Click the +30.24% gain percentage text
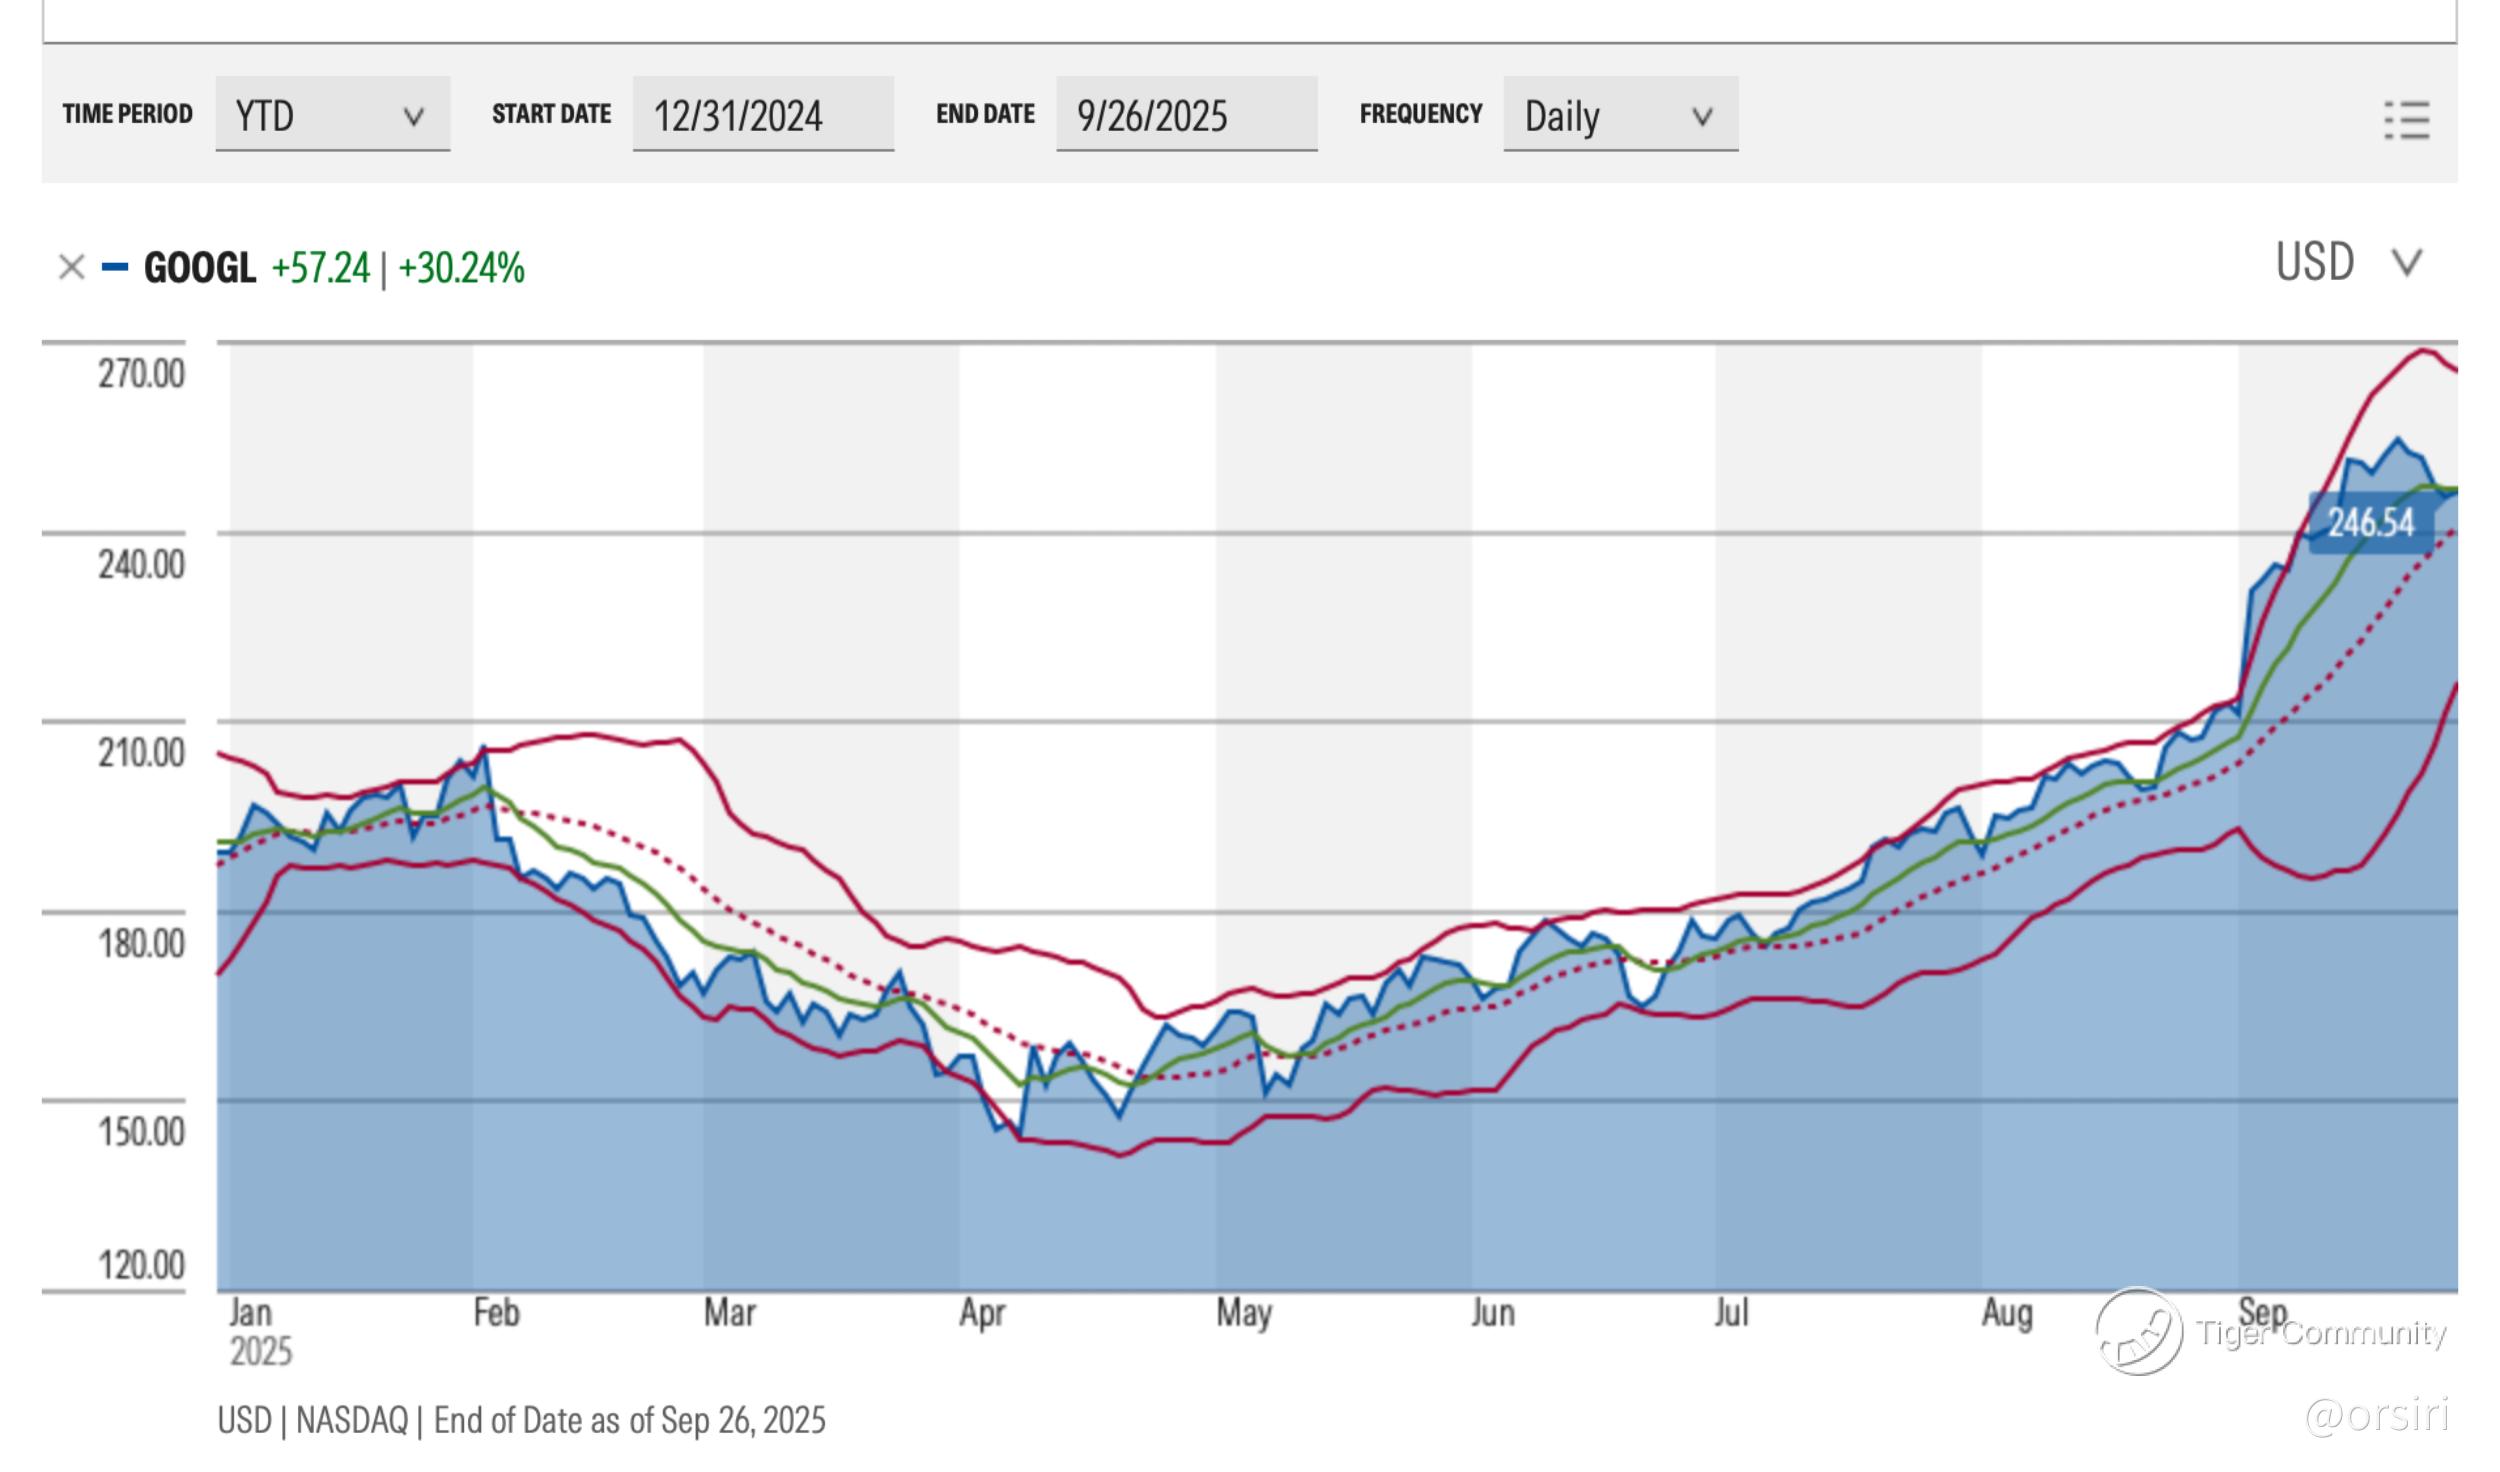The height and width of the screenshot is (1472, 2500). click(461, 268)
